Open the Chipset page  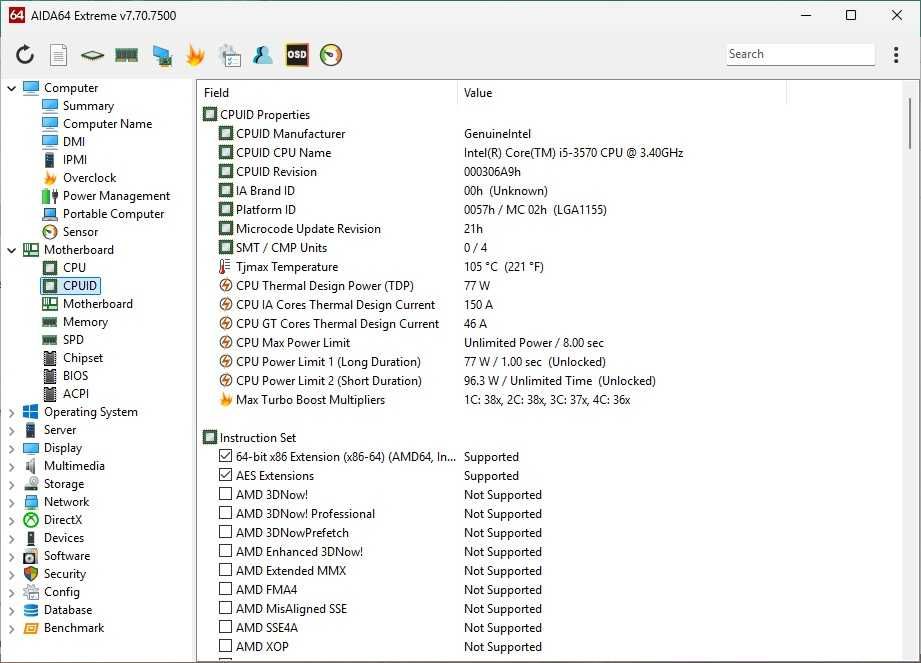point(83,358)
